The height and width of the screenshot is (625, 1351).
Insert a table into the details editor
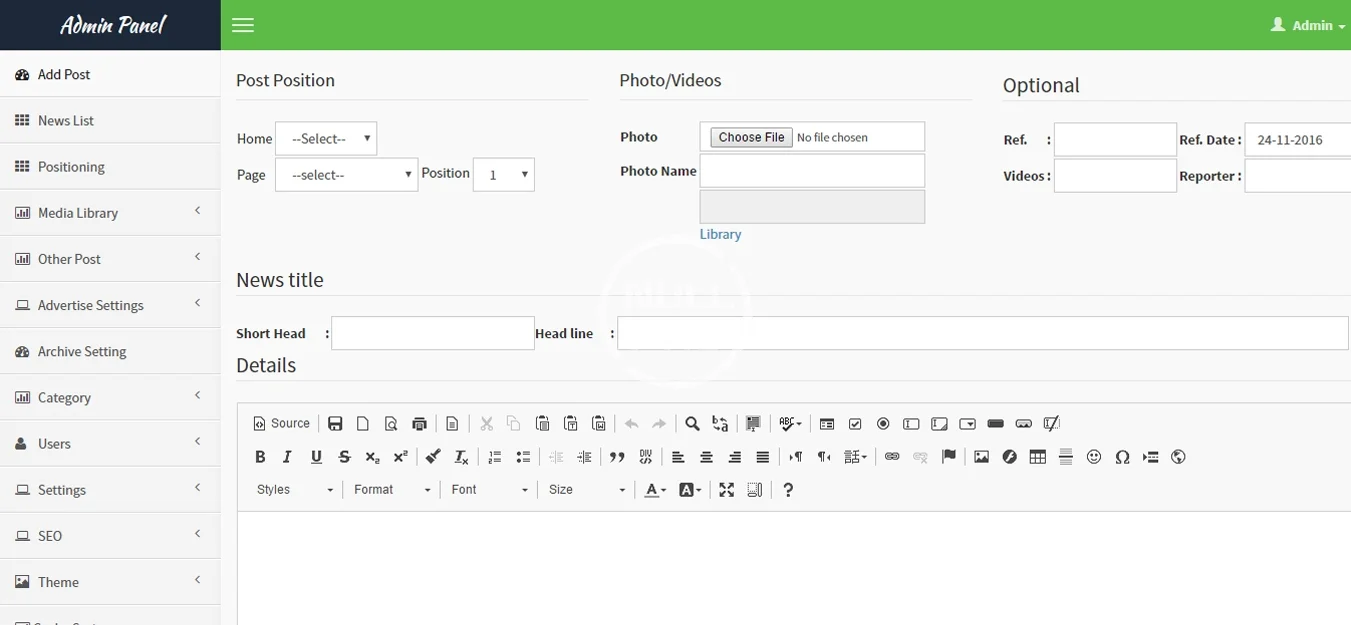[1038, 457]
